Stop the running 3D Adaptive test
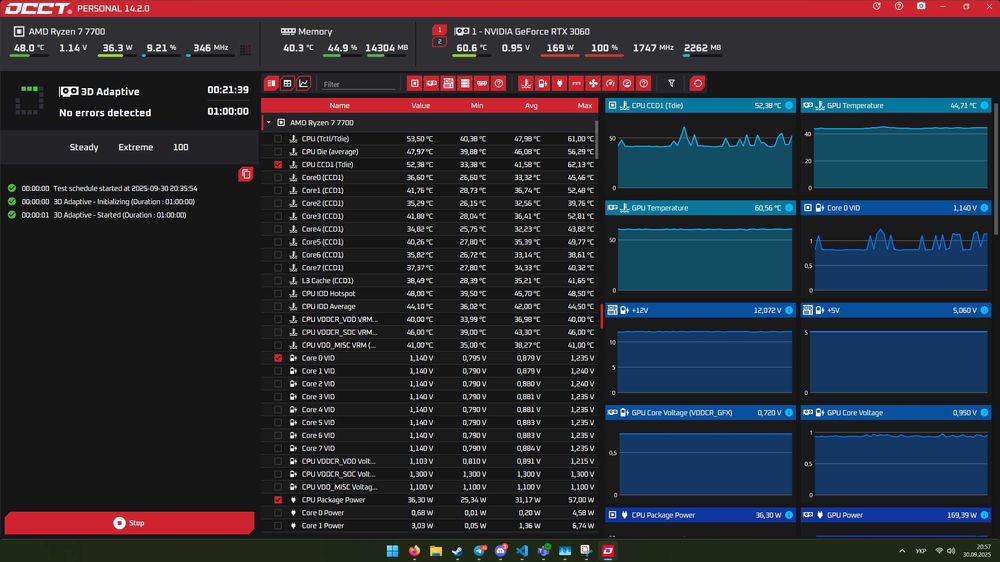The width and height of the screenshot is (1000, 562). [129, 522]
